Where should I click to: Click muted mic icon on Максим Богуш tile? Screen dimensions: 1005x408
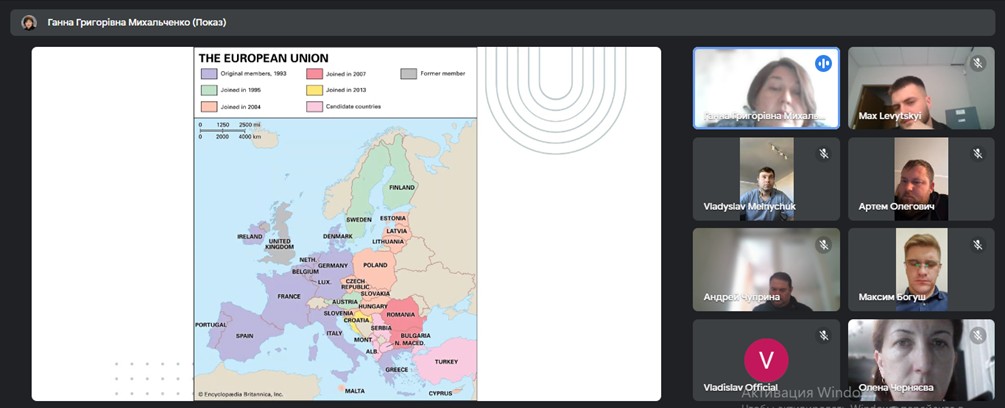(x=977, y=245)
